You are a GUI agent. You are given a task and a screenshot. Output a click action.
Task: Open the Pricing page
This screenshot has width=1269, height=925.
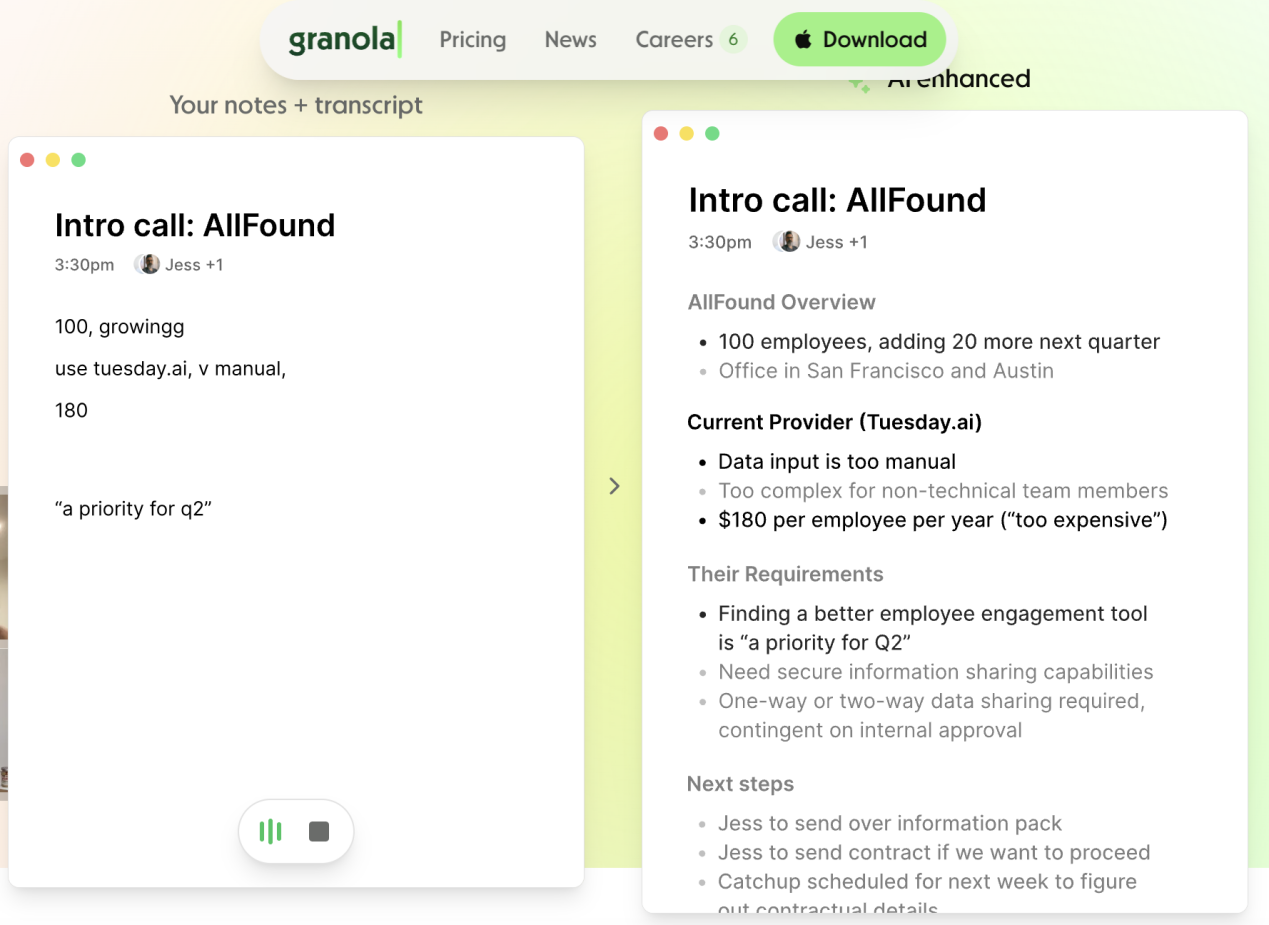pos(472,40)
